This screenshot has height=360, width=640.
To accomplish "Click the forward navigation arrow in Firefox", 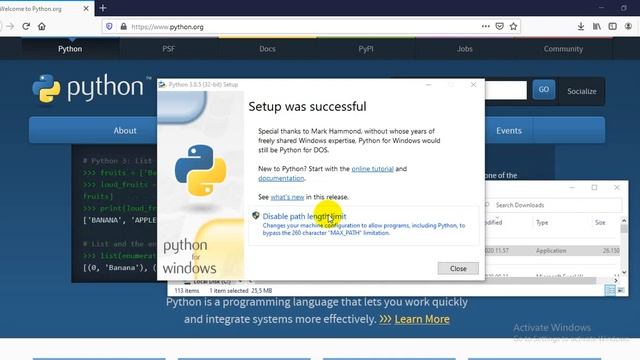I will coord(10,27).
